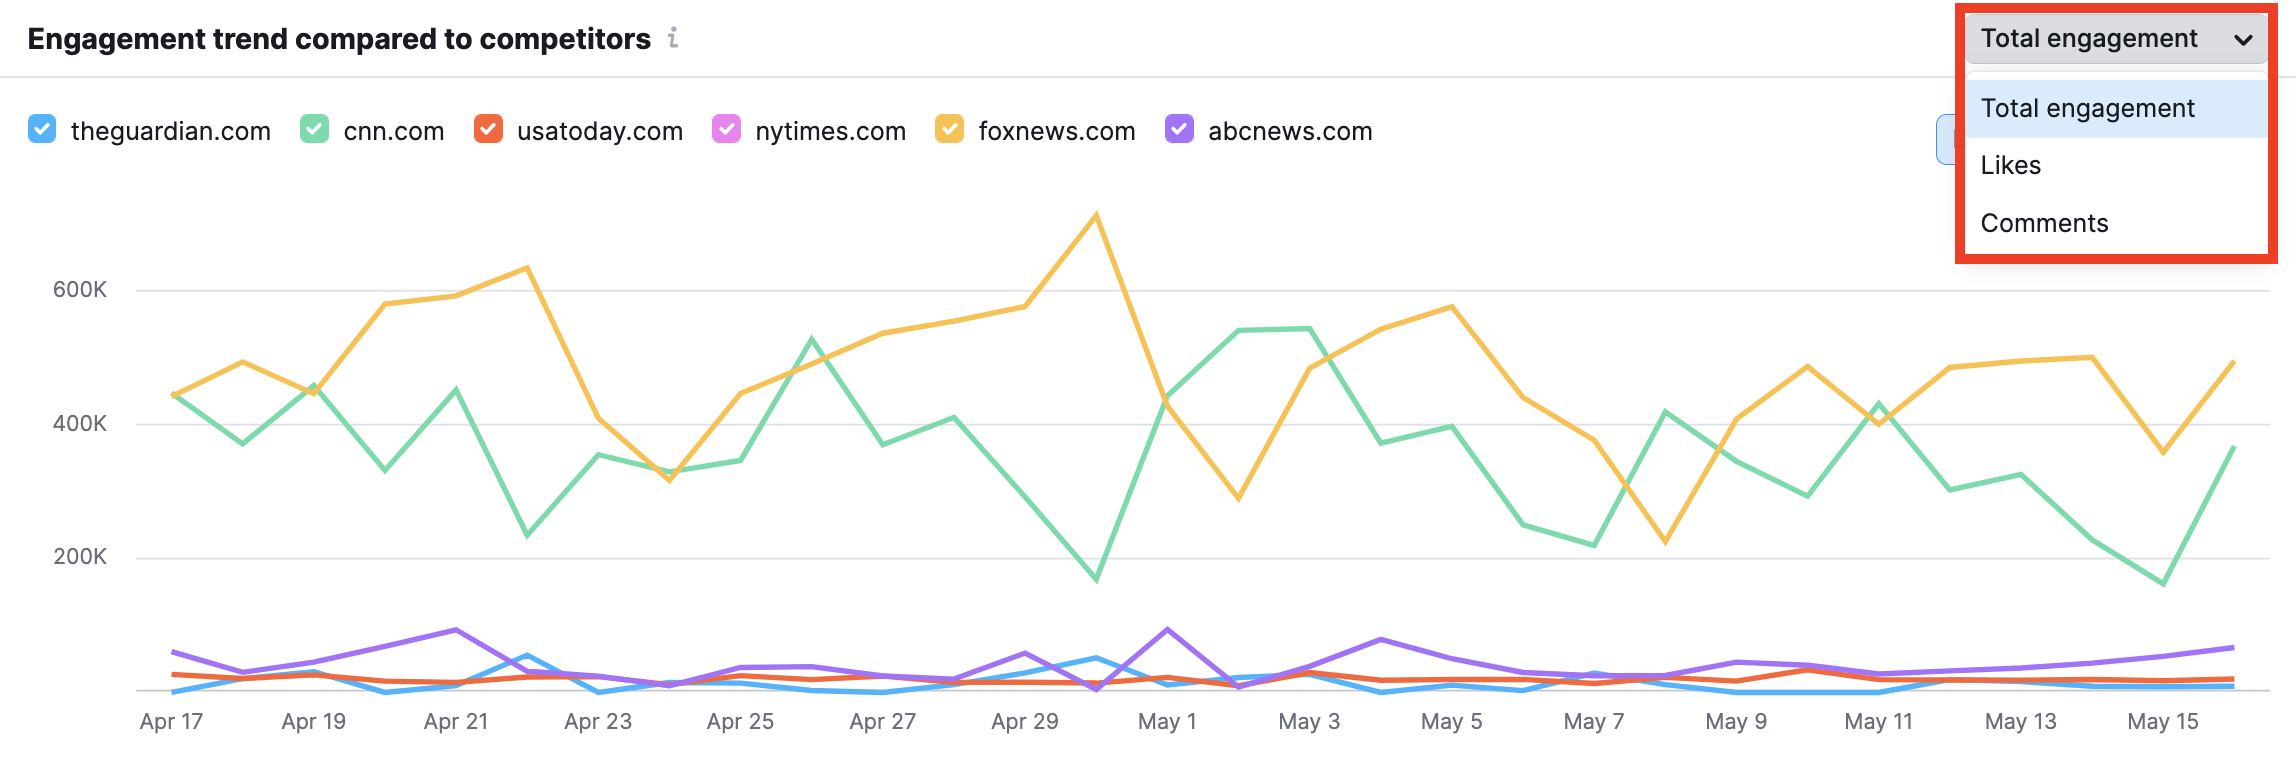The image size is (2296, 770).
Task: Hide abcnews.com using its purple checkbox
Action: (1179, 130)
